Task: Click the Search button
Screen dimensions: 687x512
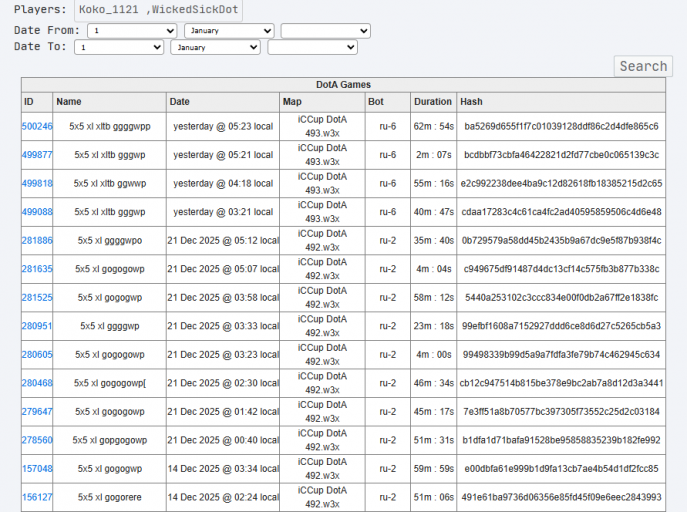Action: coord(643,66)
